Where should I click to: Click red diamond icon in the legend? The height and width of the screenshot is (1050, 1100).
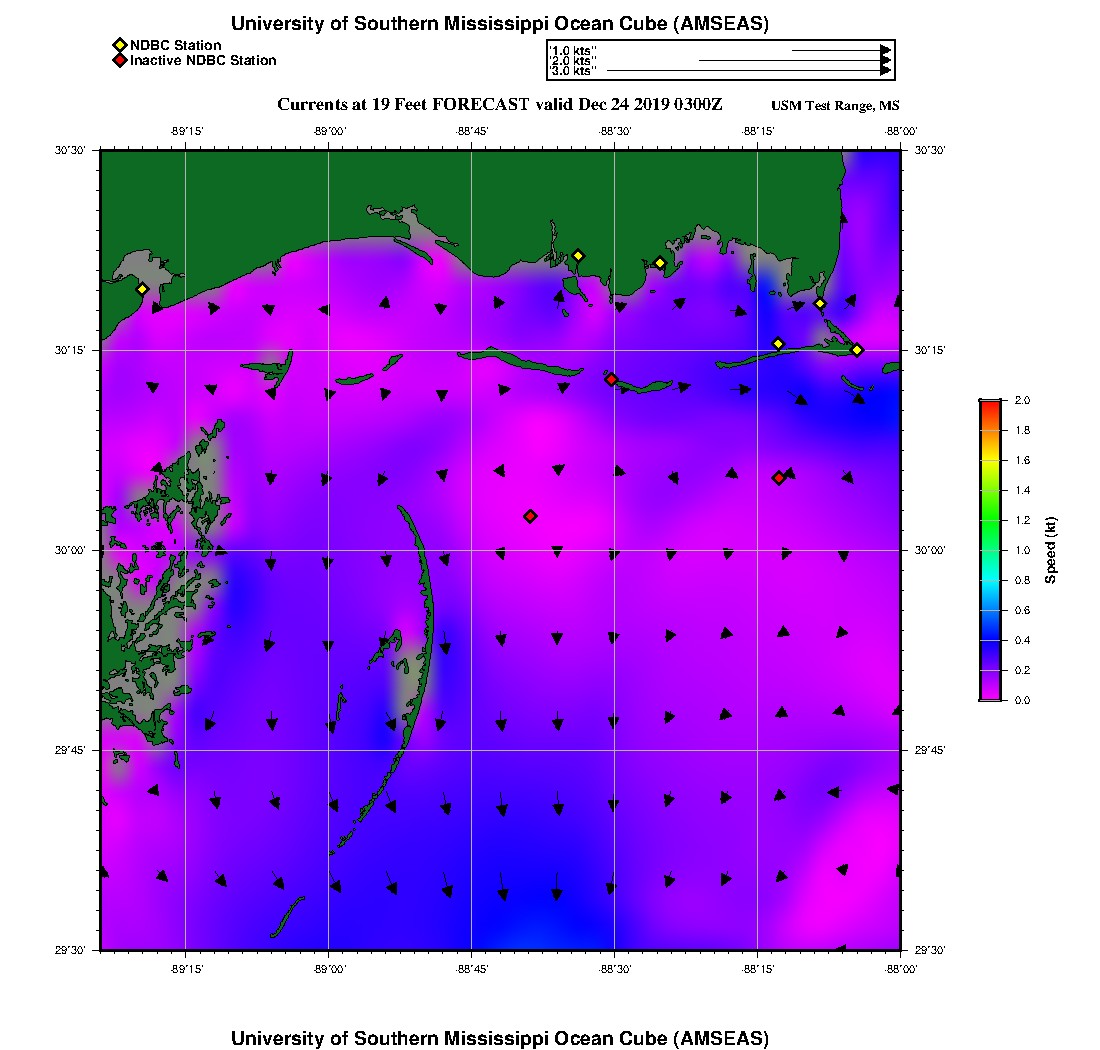coord(119,61)
